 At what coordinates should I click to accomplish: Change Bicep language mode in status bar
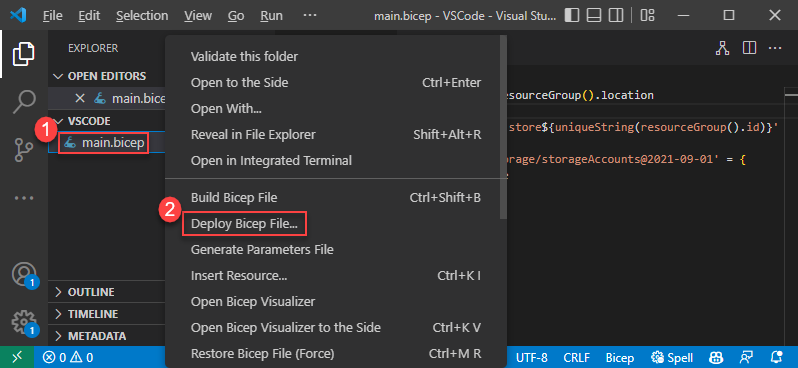click(620, 357)
